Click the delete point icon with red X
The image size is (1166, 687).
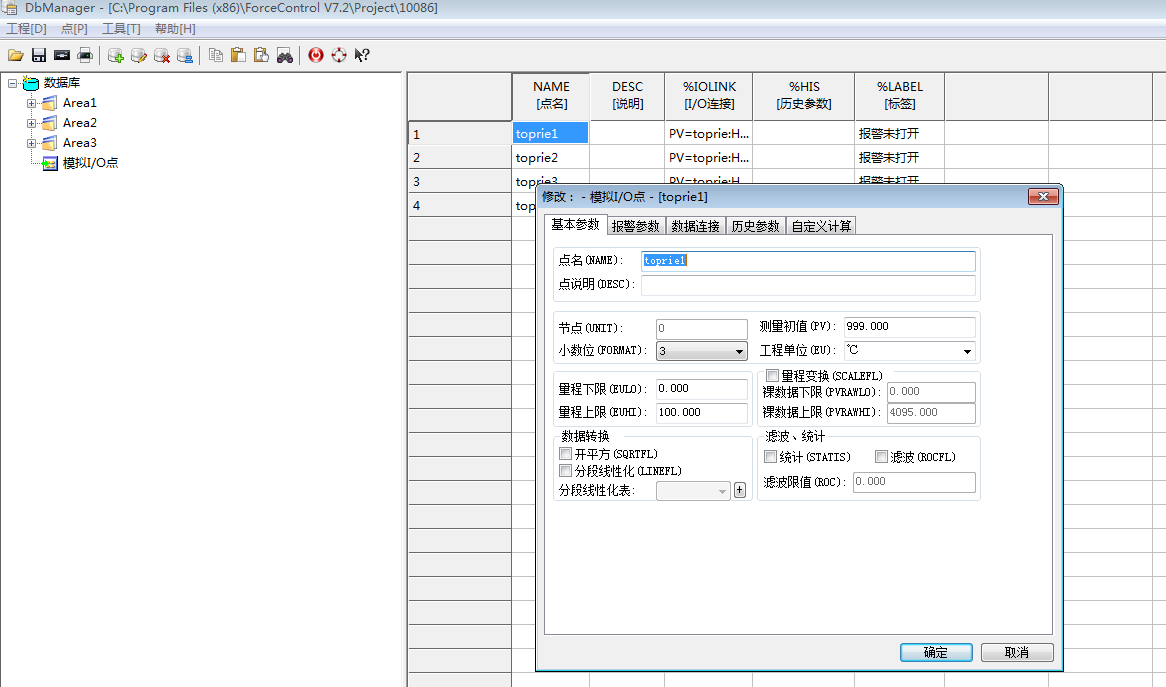(x=161, y=55)
